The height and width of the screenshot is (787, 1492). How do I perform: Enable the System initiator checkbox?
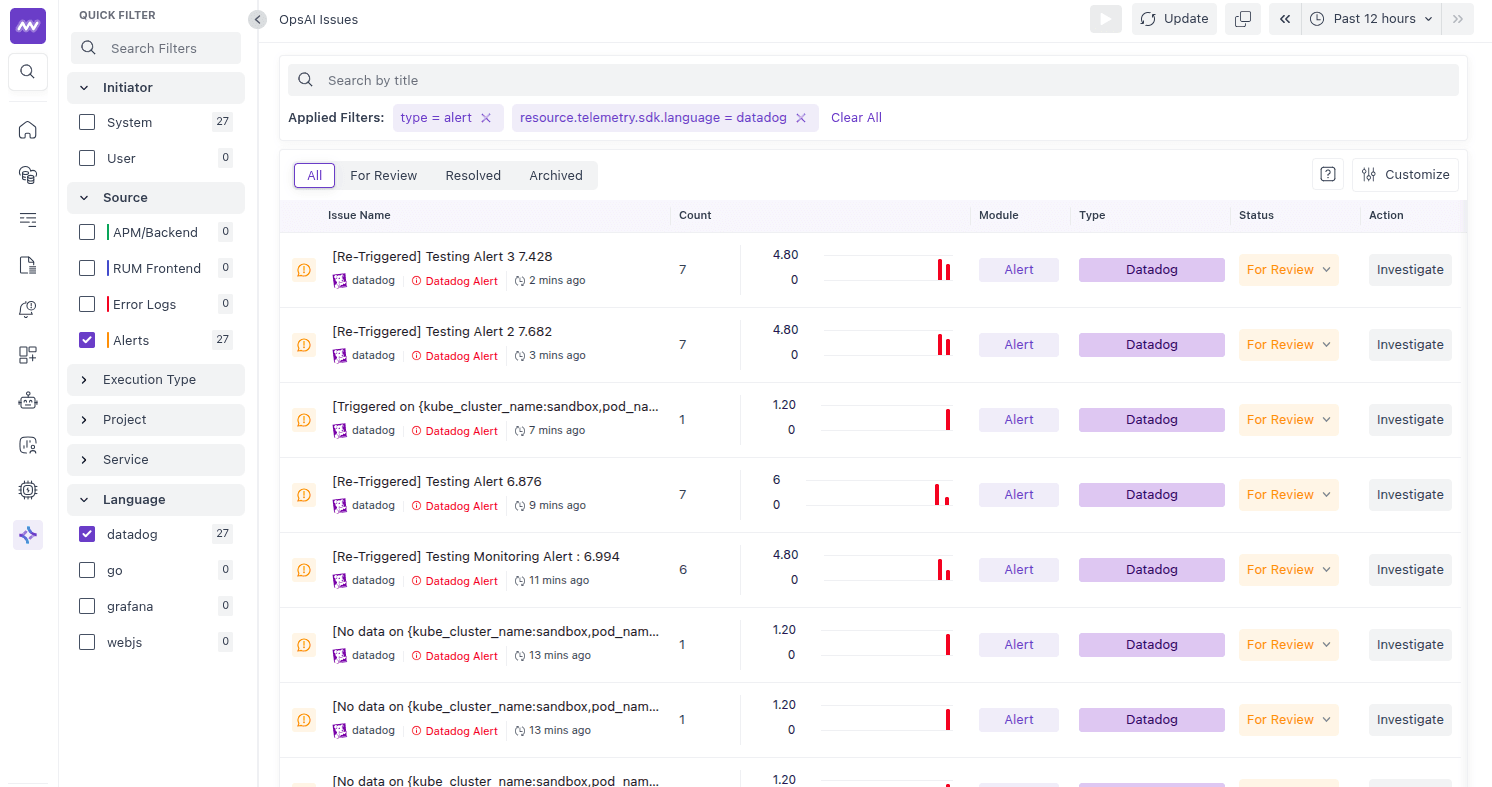coord(87,121)
